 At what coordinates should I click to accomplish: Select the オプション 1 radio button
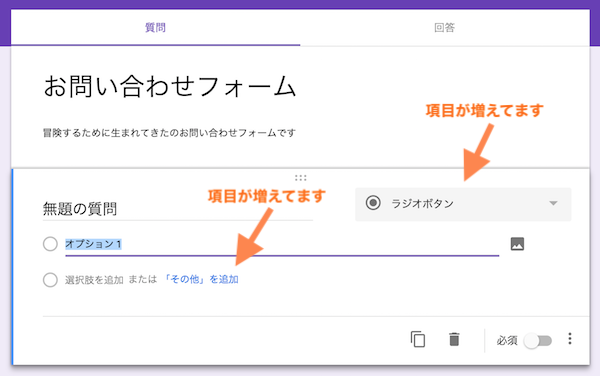[x=50, y=244]
